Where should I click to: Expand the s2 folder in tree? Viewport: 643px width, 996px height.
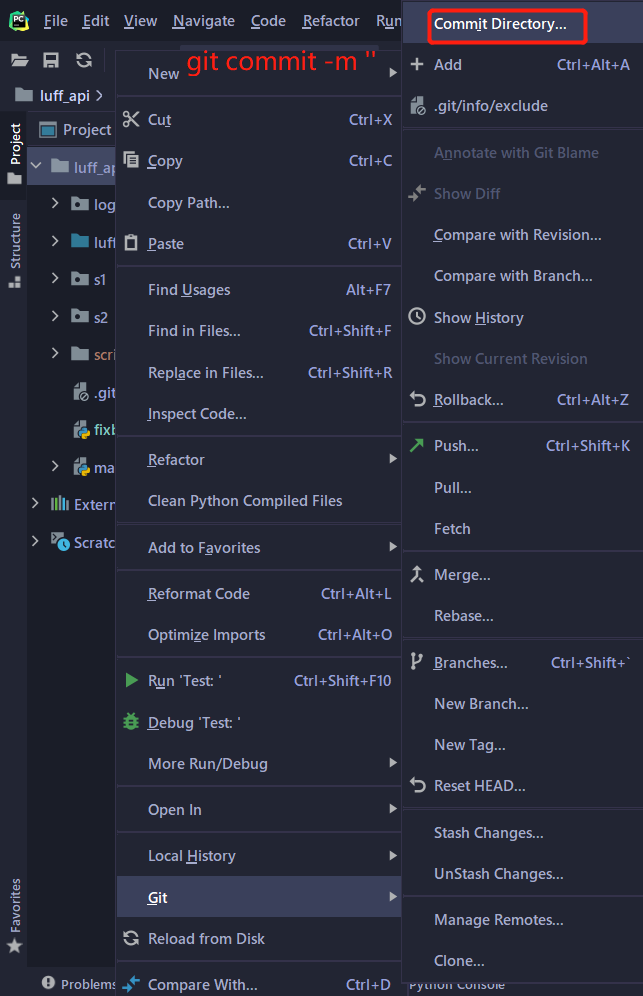(55, 316)
